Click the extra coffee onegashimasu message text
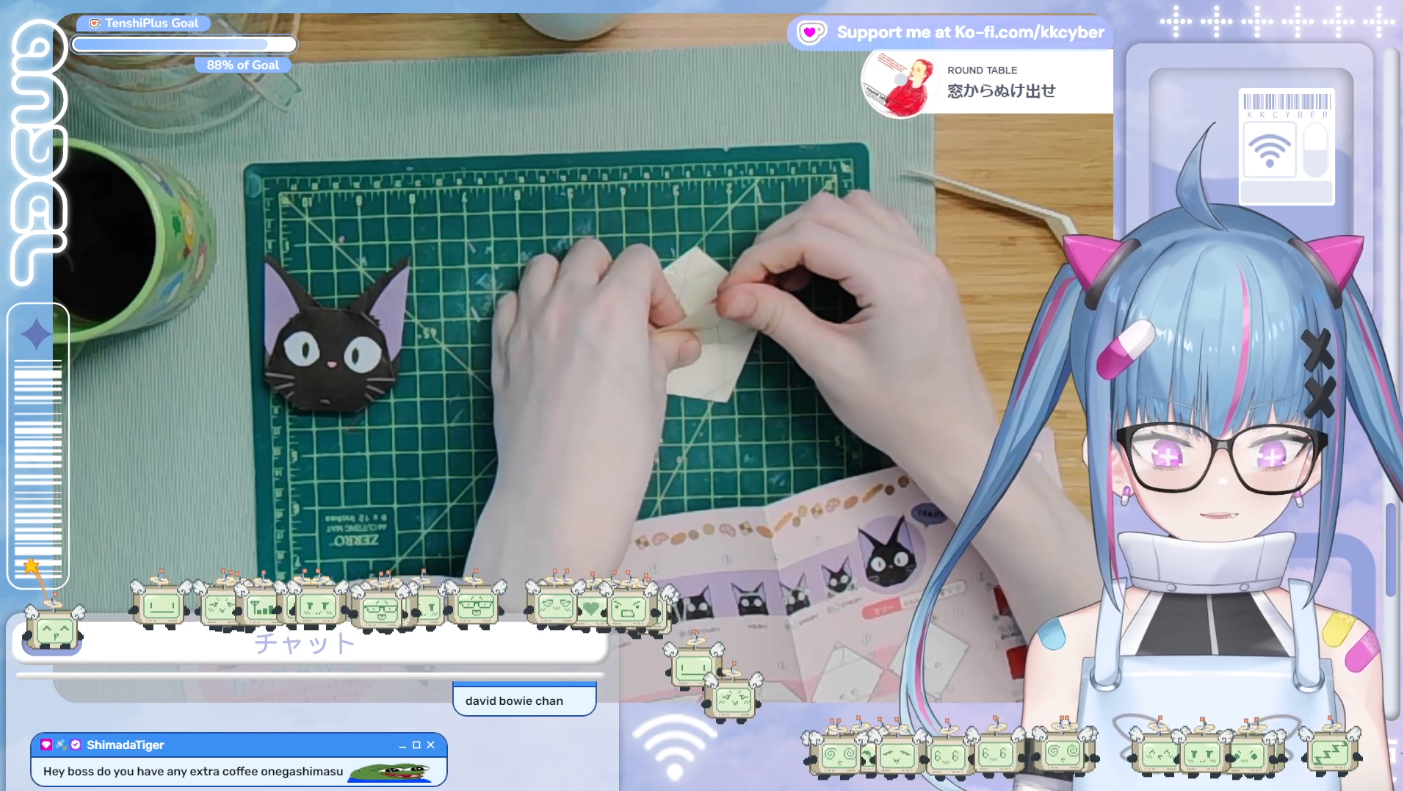This screenshot has height=791, width=1403. (x=193, y=772)
